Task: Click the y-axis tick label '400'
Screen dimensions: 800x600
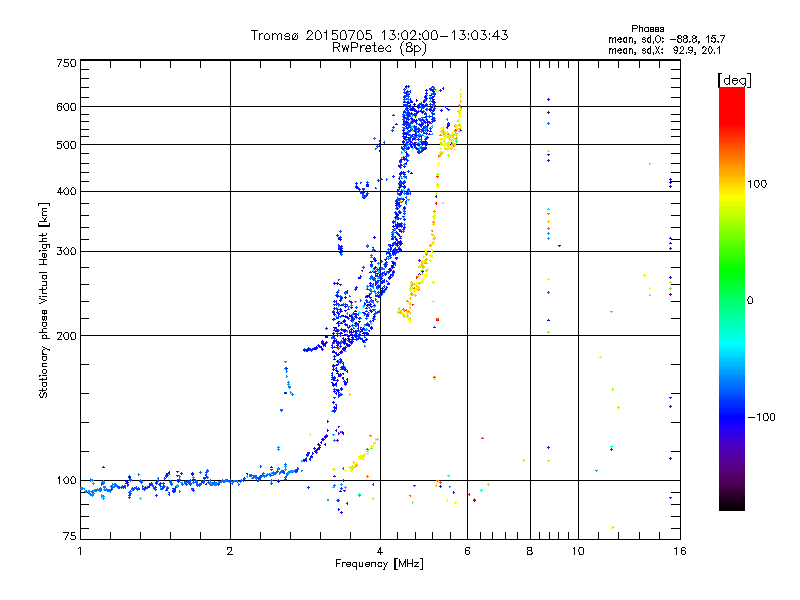Action: click(x=66, y=191)
